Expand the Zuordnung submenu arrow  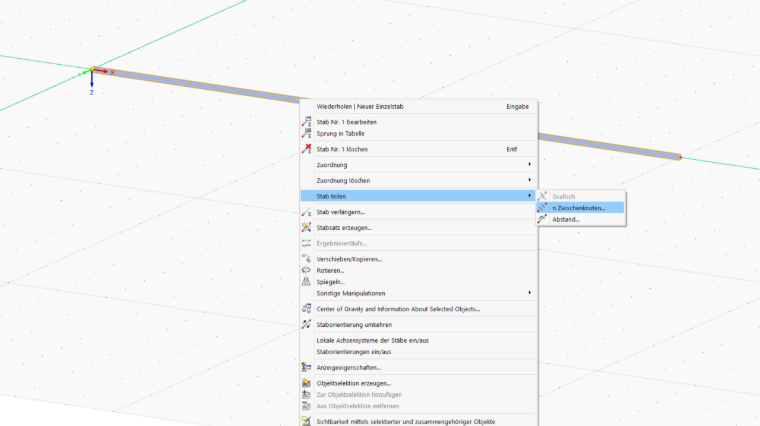click(529, 164)
